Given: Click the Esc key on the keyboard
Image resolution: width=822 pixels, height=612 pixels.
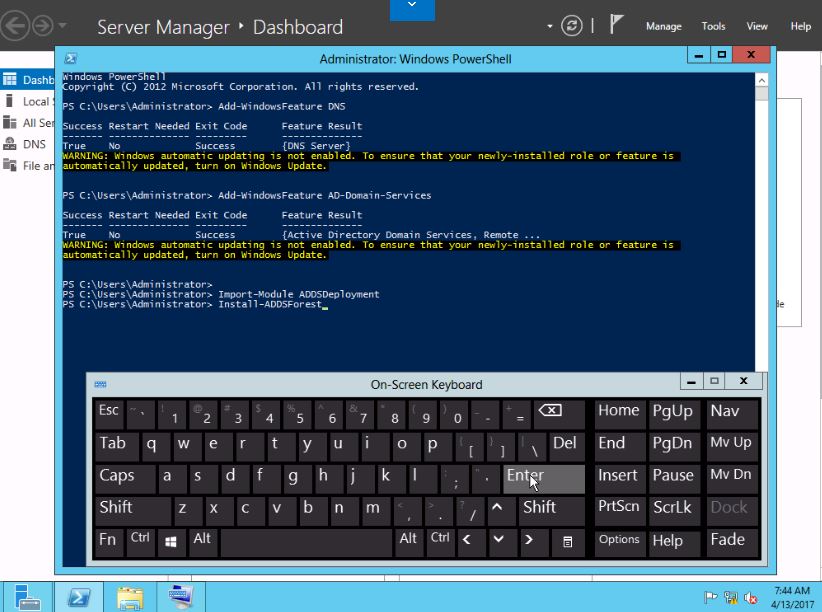Looking at the screenshot, I should (x=109, y=414).
